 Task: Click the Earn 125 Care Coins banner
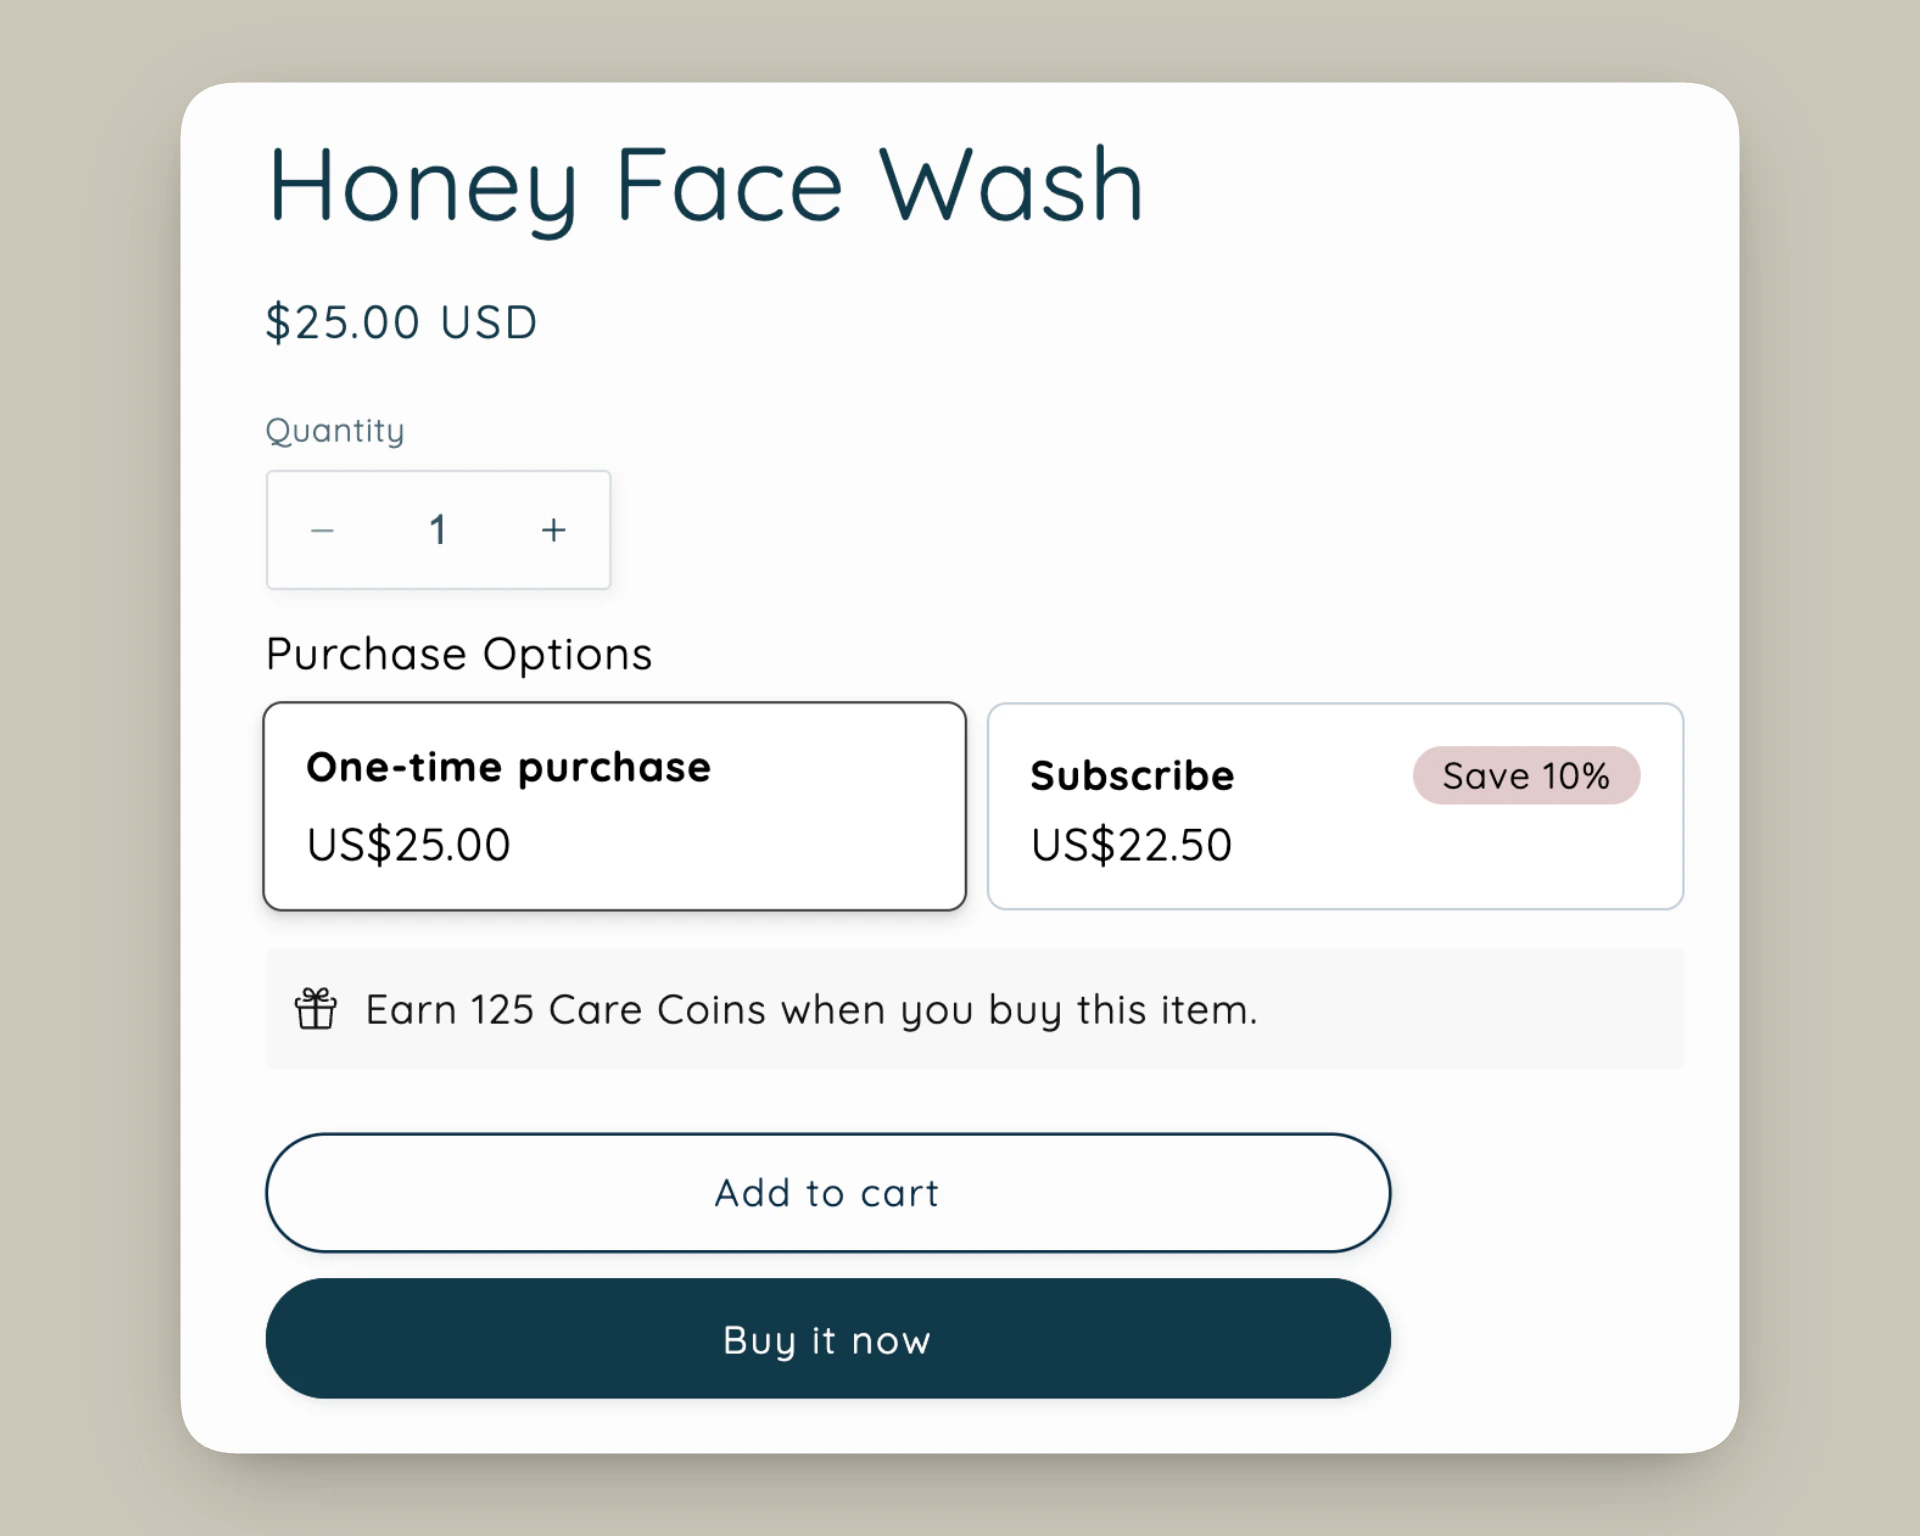[x=975, y=1008]
